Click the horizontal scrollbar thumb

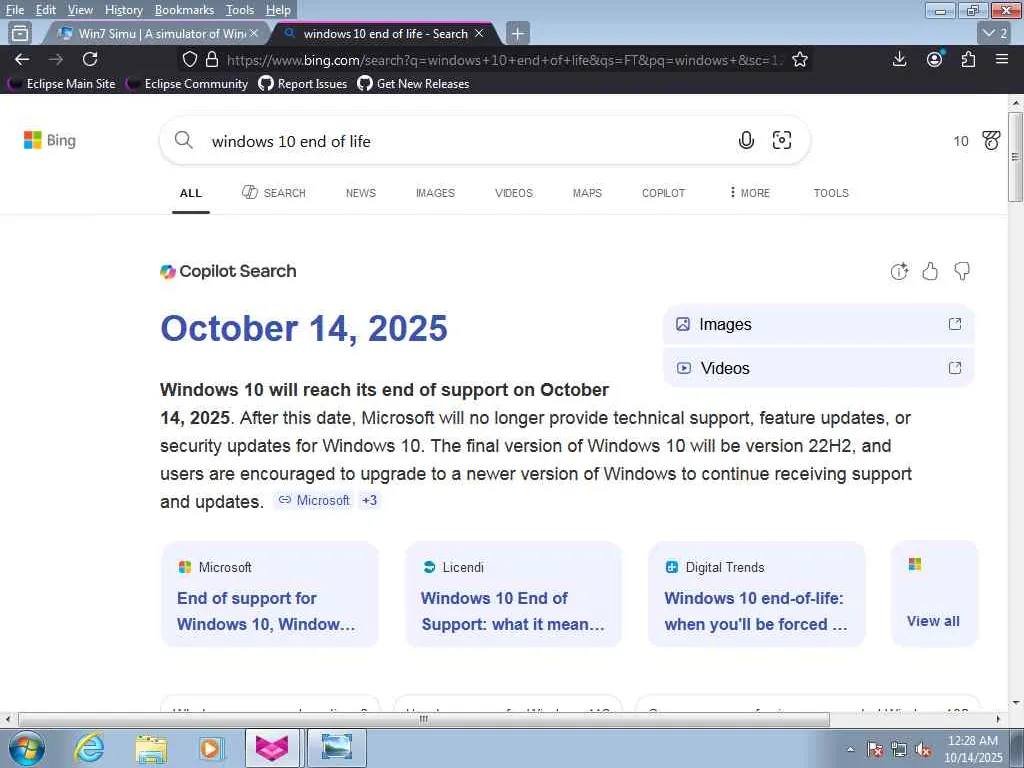[x=424, y=719]
